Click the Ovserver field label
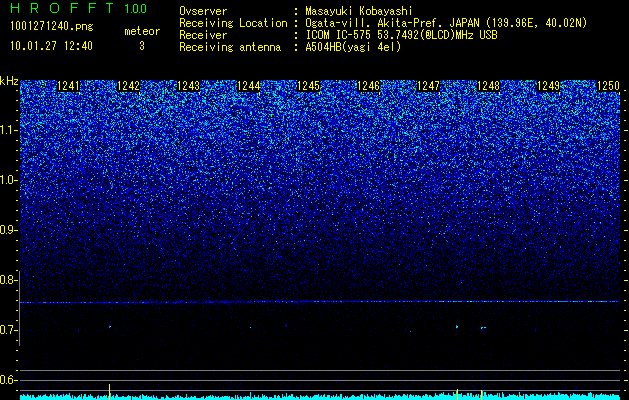The width and height of the screenshot is (629, 400). (203, 11)
